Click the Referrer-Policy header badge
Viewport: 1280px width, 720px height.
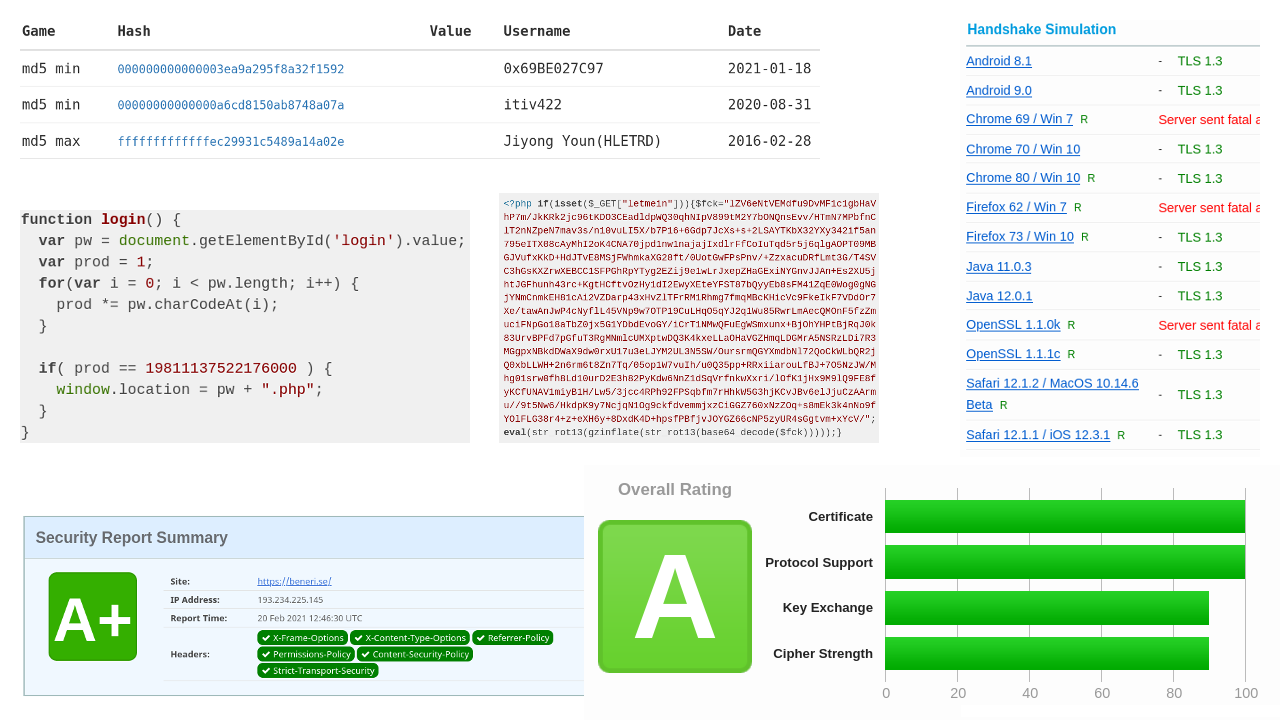point(513,638)
